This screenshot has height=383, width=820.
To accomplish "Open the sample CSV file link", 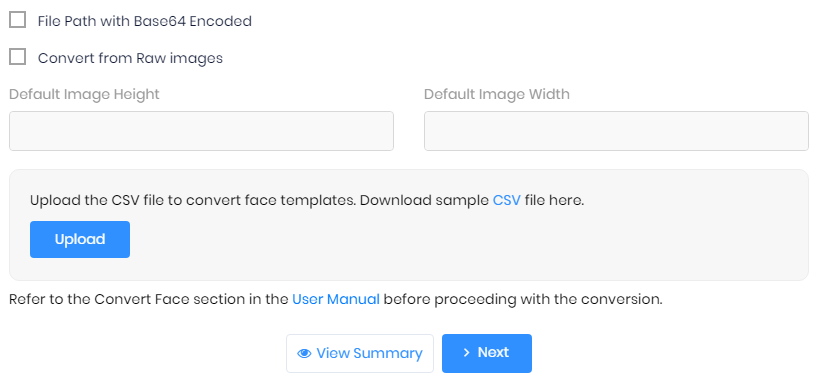I will coord(507,200).
